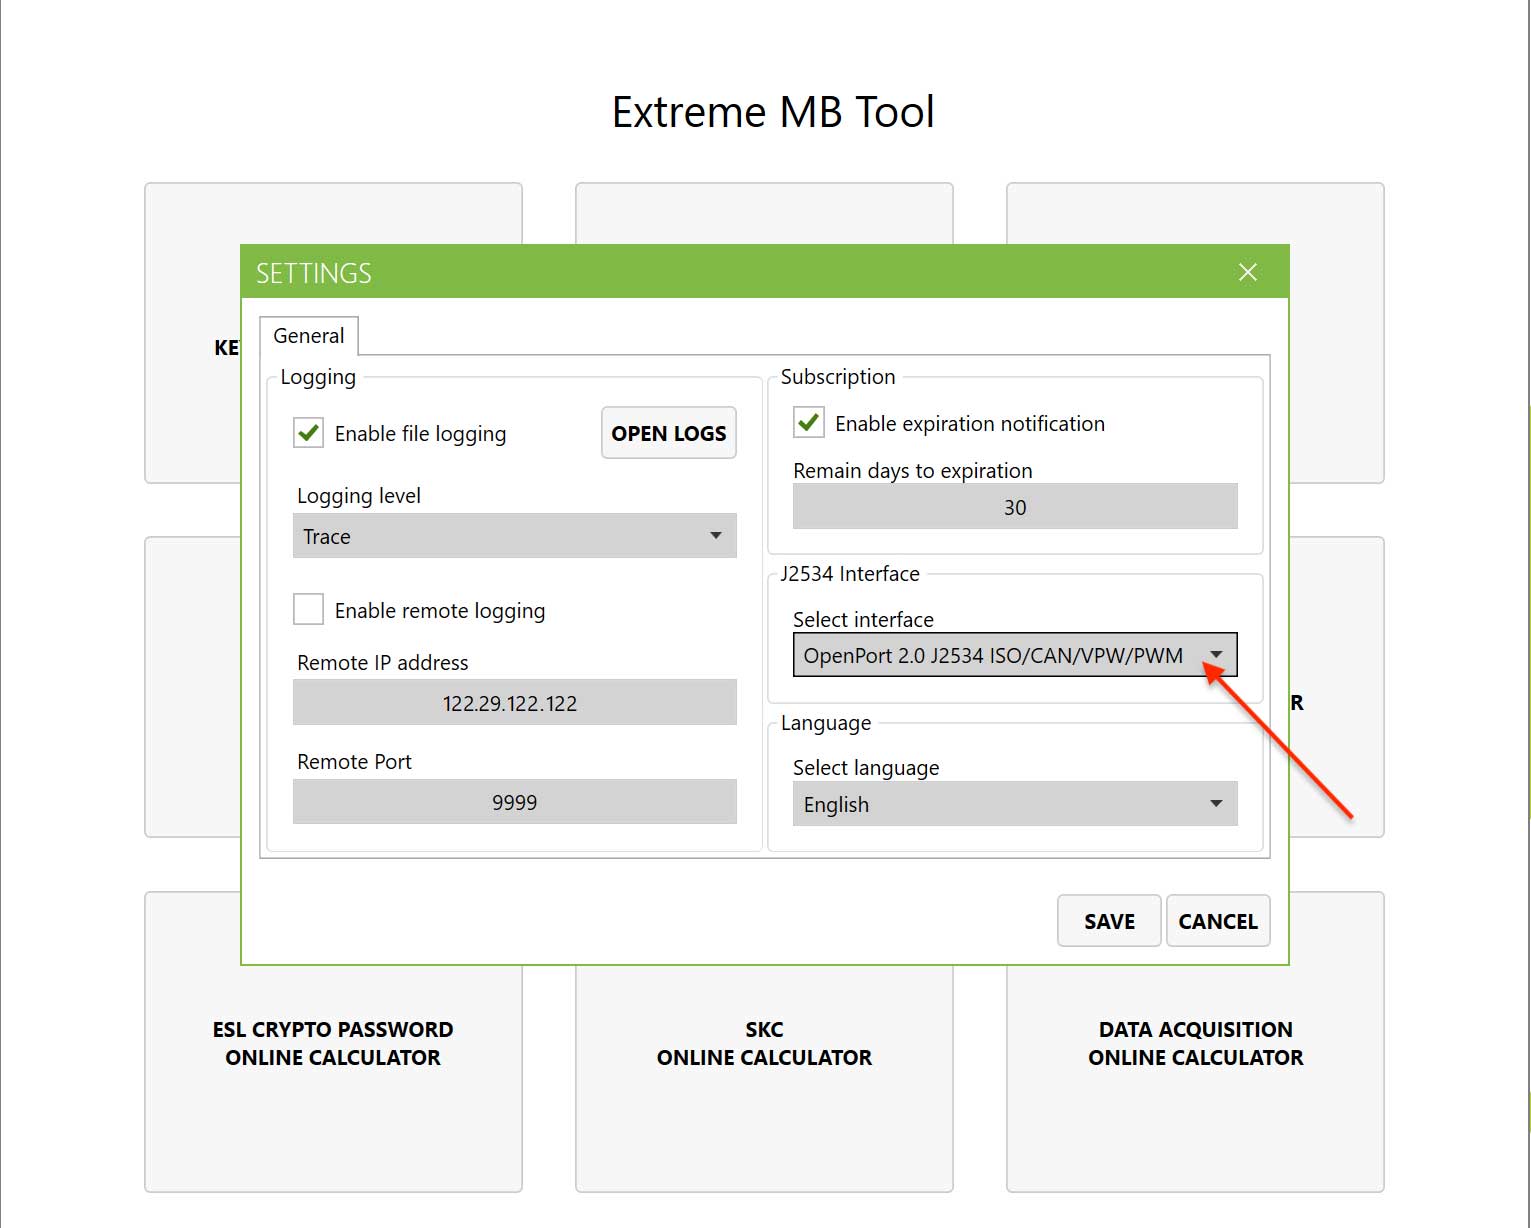The height and width of the screenshot is (1228, 1531).
Task: Cancel the settings changes
Action: click(1217, 920)
